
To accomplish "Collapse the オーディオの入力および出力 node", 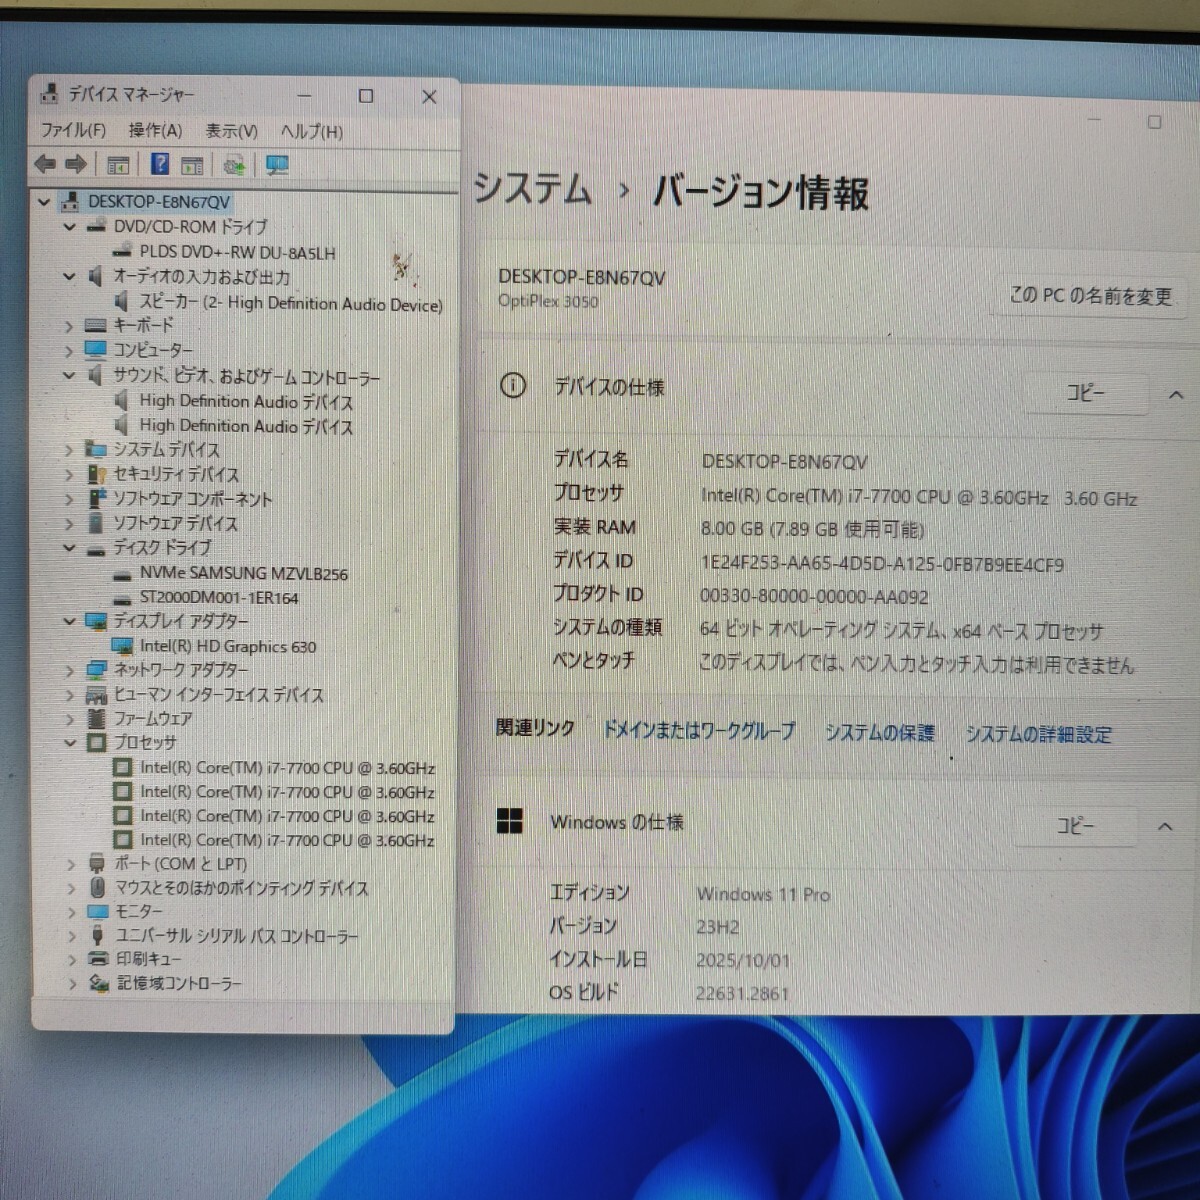I will pos(70,277).
